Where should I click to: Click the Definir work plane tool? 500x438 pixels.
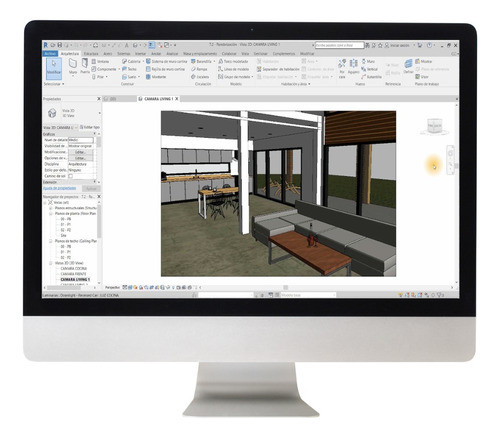coord(408,67)
